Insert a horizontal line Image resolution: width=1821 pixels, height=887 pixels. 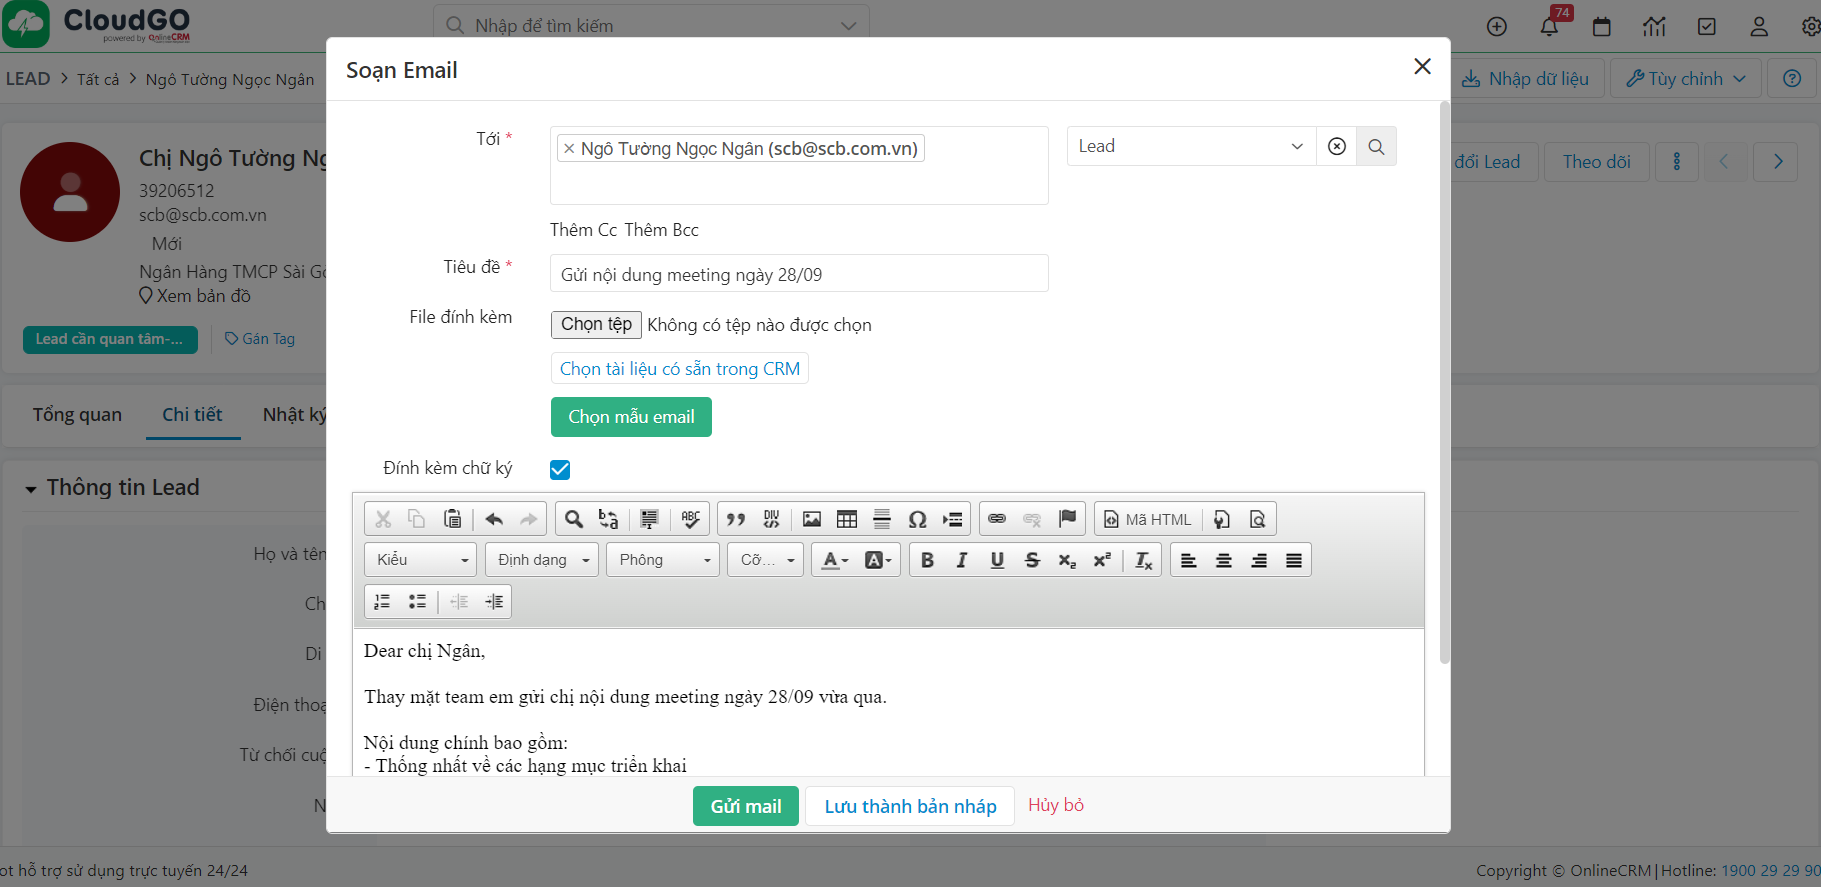pyautogui.click(x=882, y=519)
